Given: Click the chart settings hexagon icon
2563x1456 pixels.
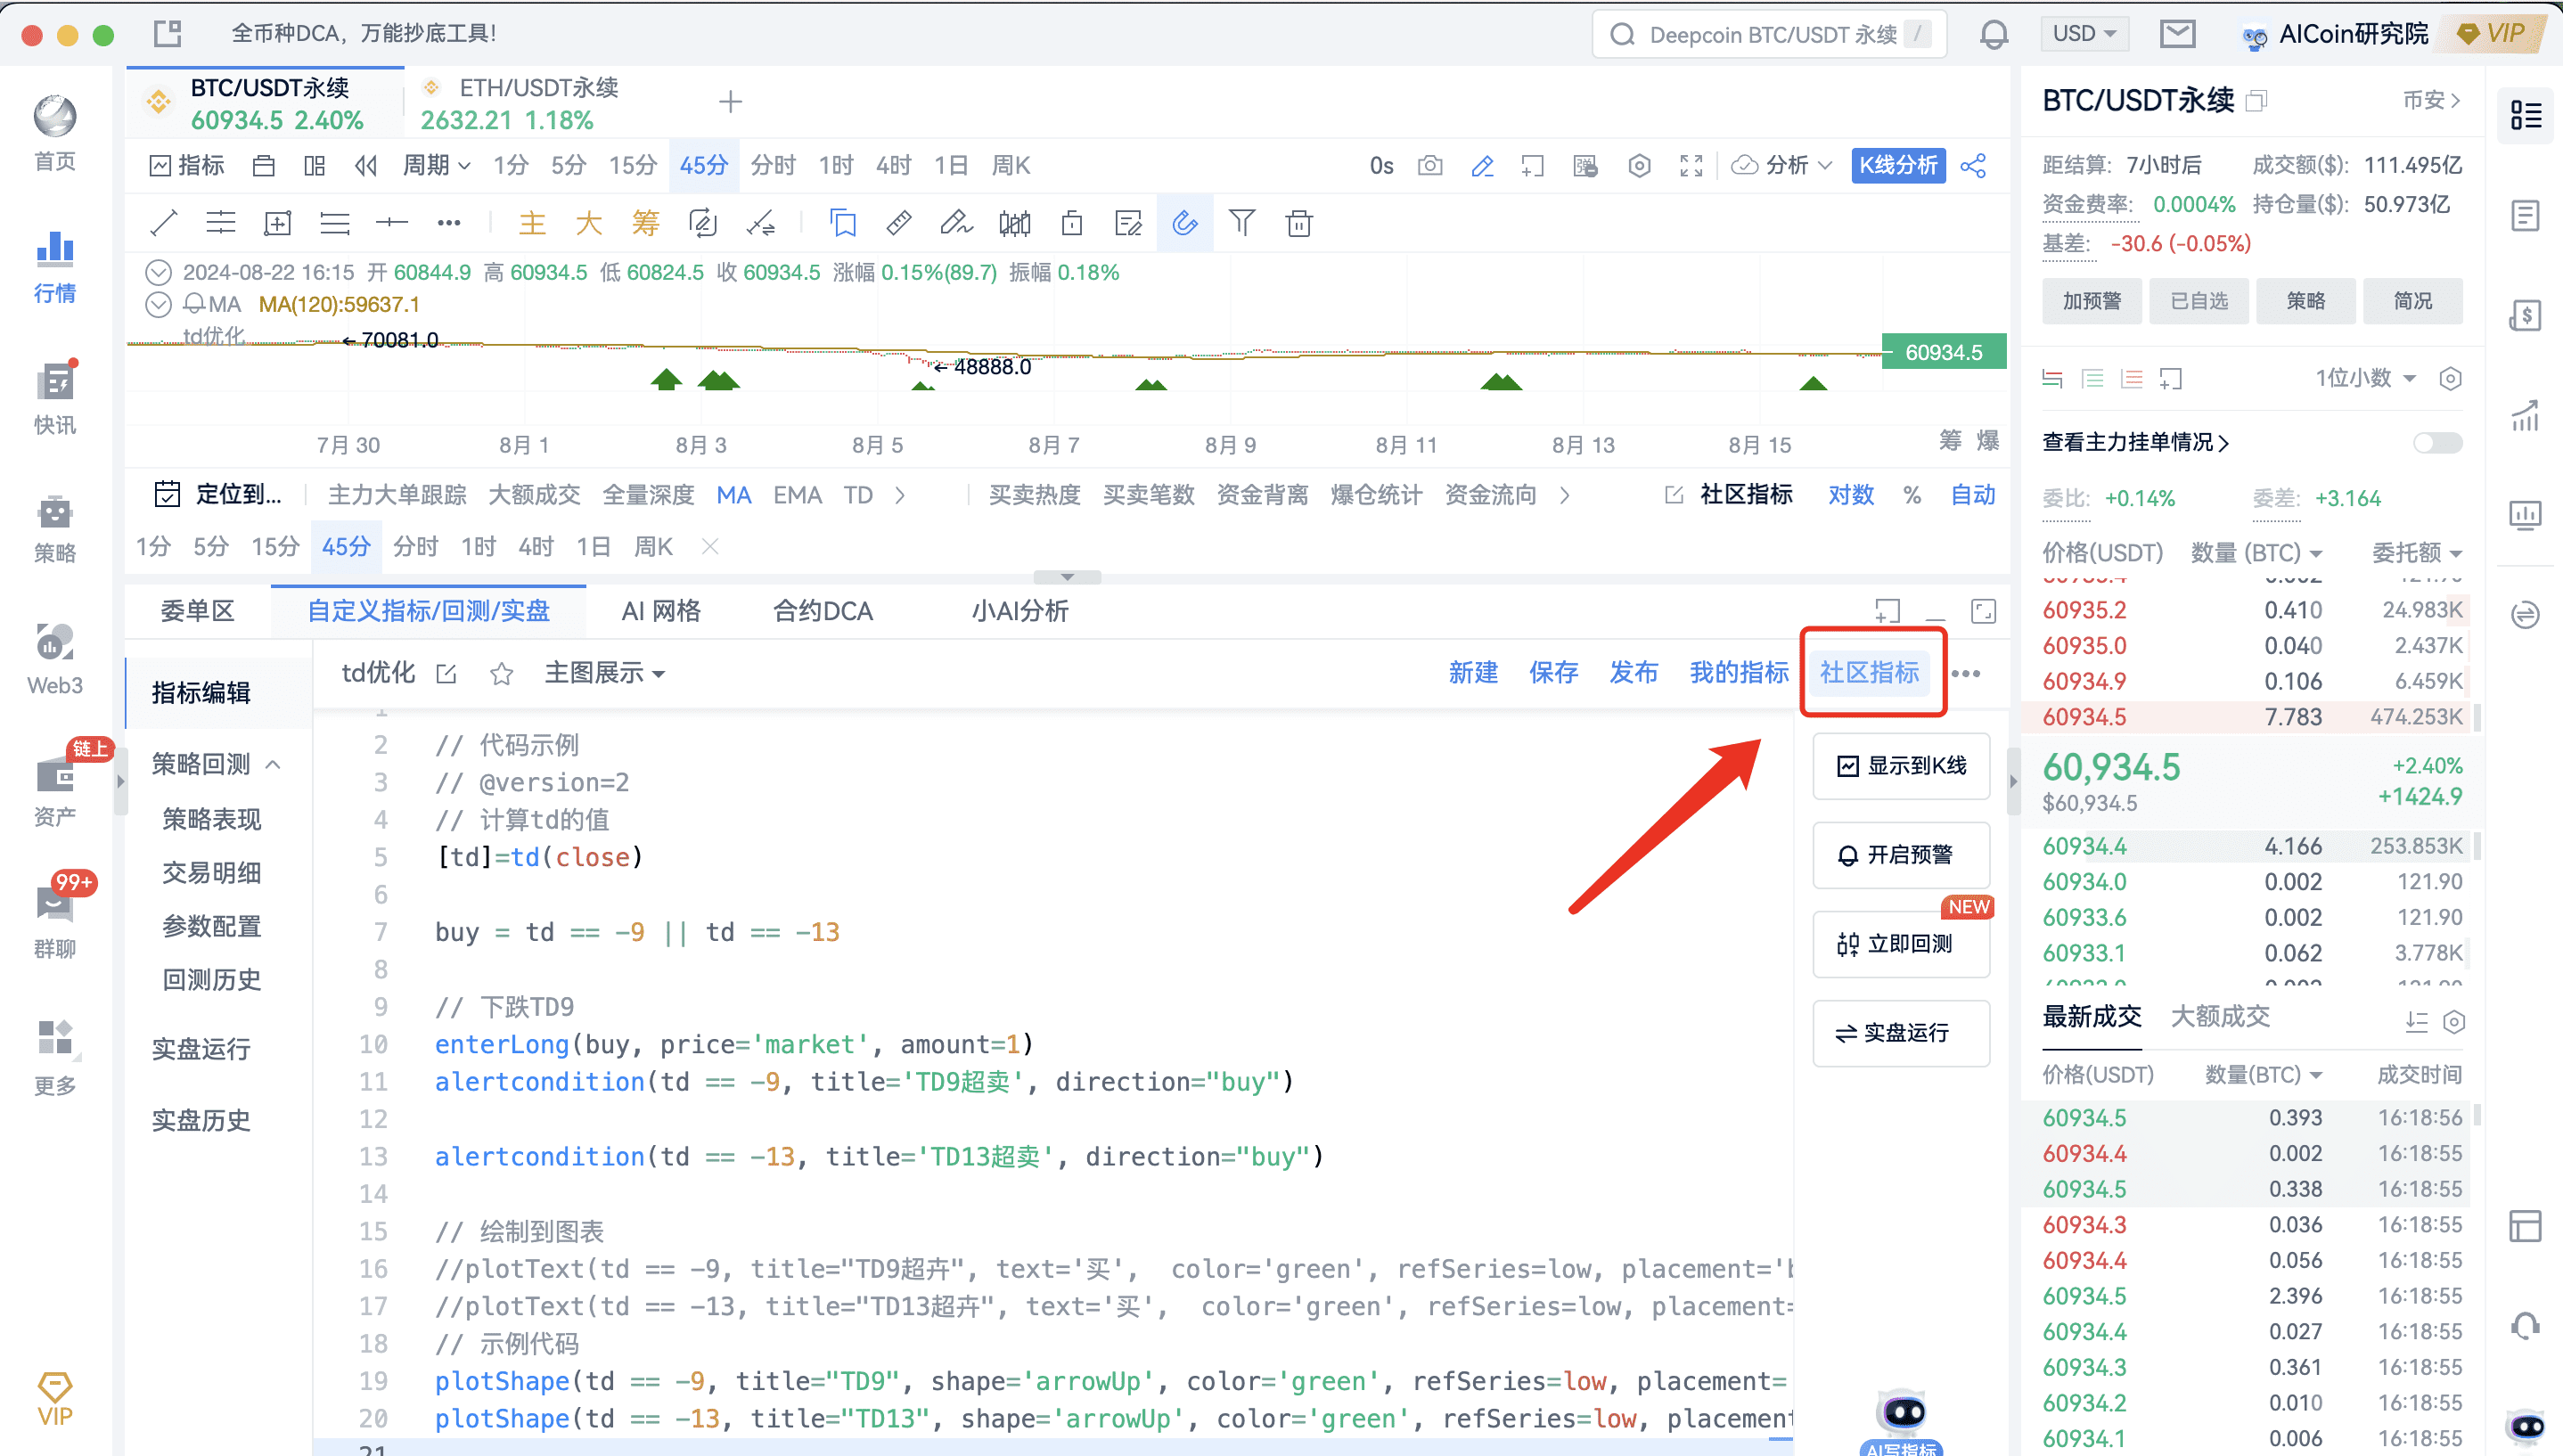Looking at the screenshot, I should [1639, 165].
